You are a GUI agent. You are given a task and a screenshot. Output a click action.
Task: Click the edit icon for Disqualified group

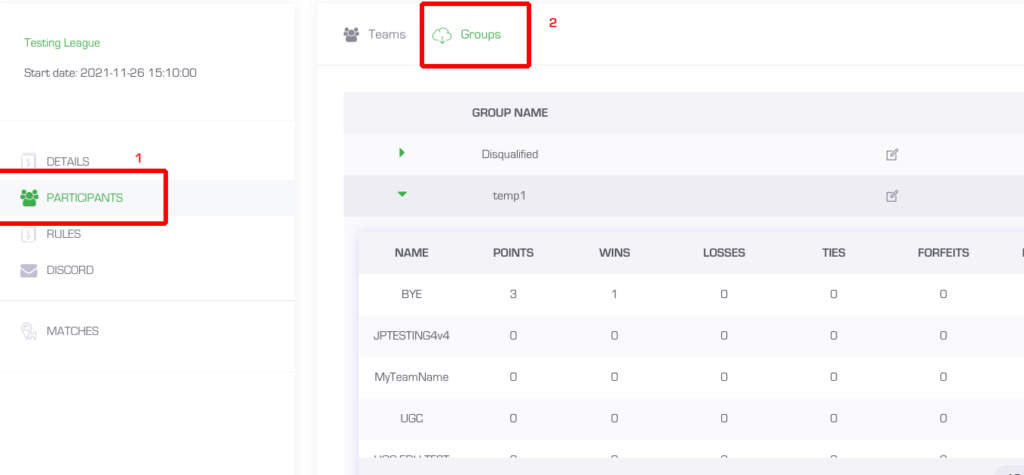[892, 155]
